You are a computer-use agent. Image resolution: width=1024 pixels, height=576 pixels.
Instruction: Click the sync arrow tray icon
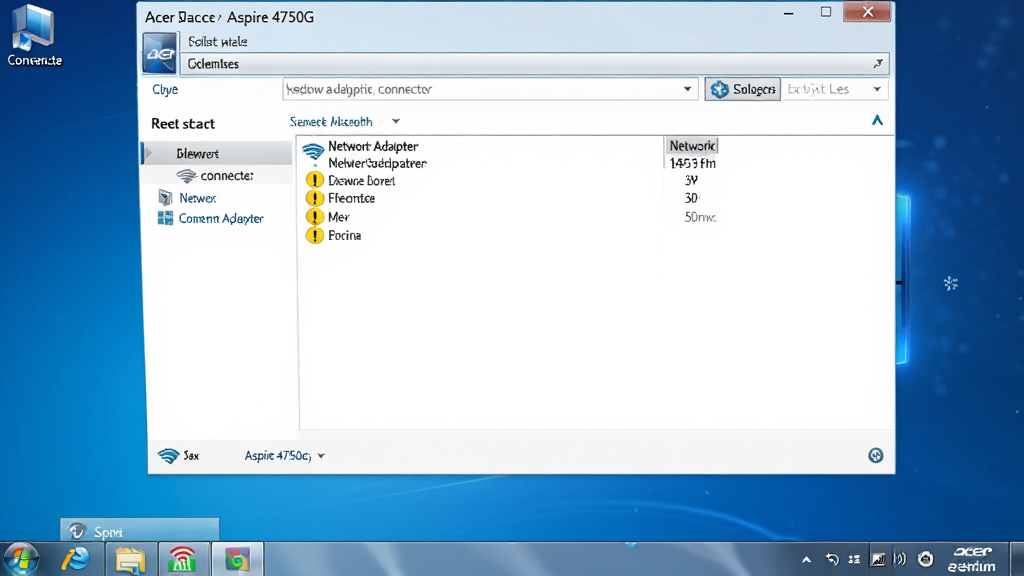[x=832, y=560]
